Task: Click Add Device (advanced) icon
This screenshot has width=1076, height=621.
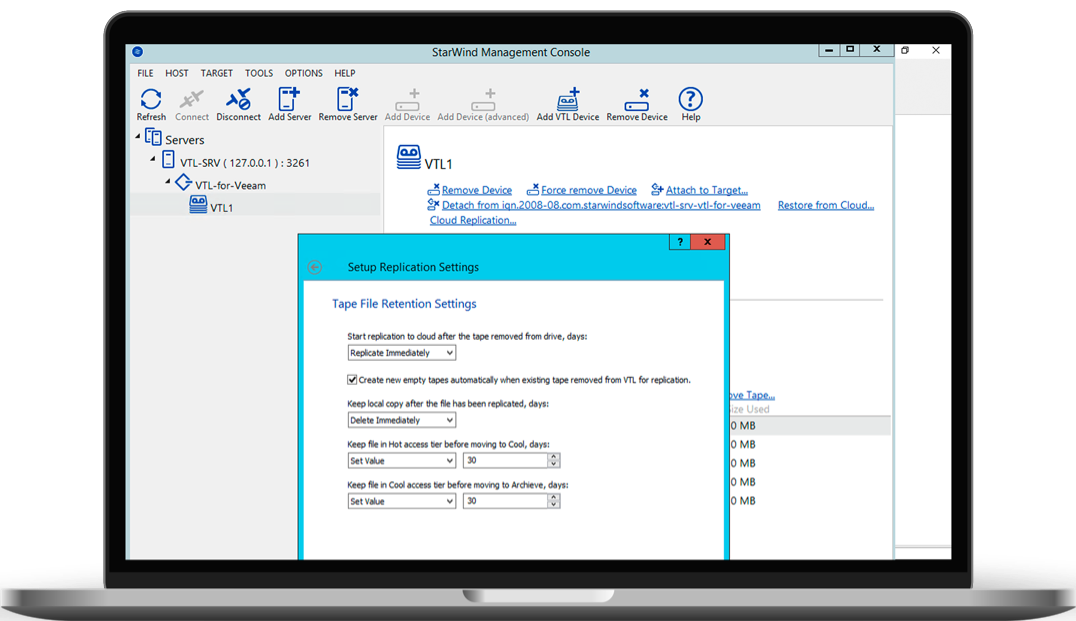Action: point(483,99)
